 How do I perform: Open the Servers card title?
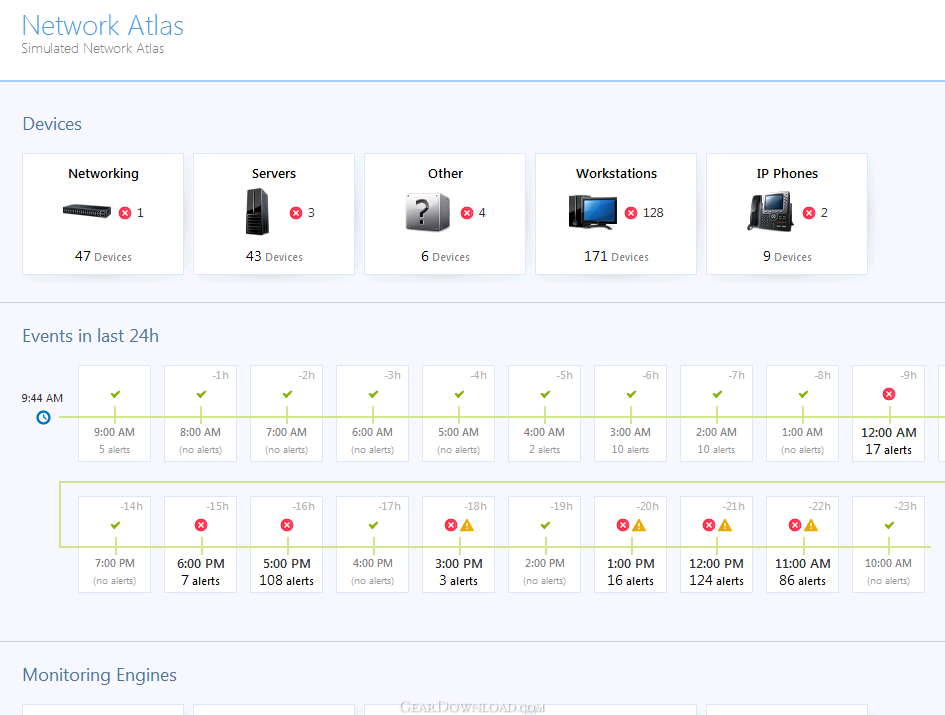click(x=274, y=174)
